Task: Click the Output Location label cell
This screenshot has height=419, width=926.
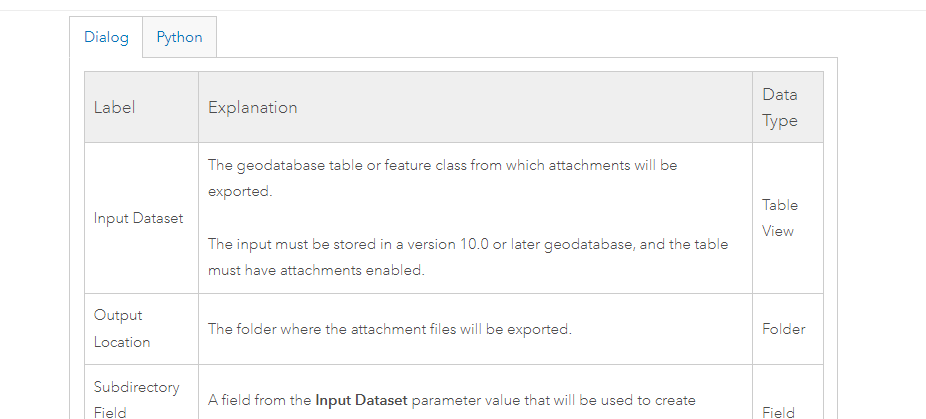Action: point(122,328)
